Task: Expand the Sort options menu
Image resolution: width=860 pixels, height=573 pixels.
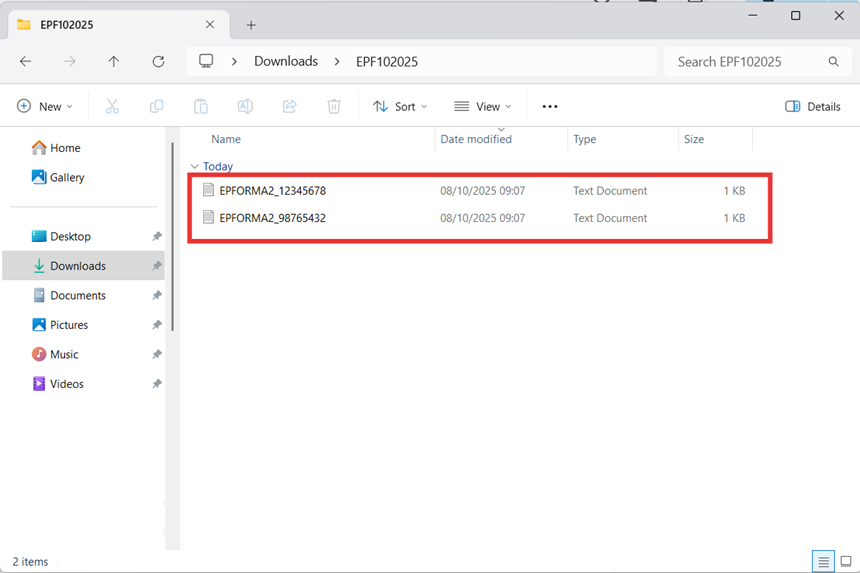Action: 400,106
